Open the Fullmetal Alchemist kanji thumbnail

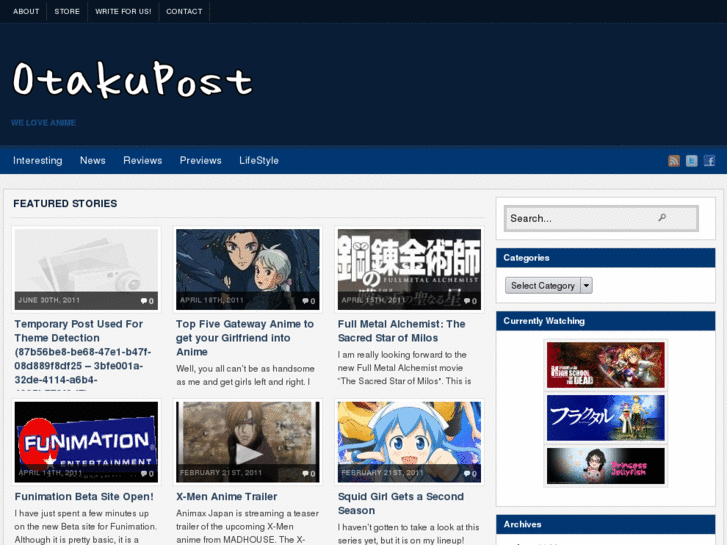409,269
